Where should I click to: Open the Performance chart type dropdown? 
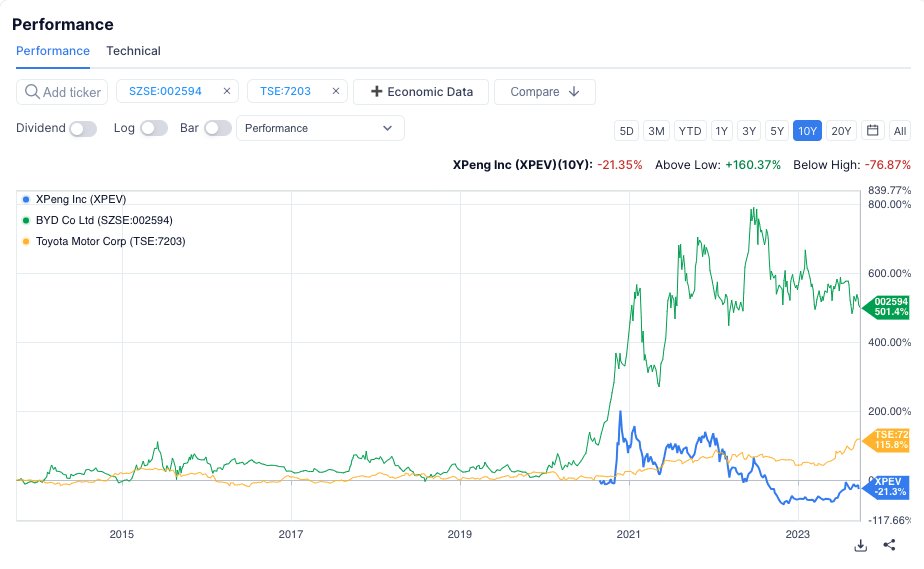(x=320, y=128)
